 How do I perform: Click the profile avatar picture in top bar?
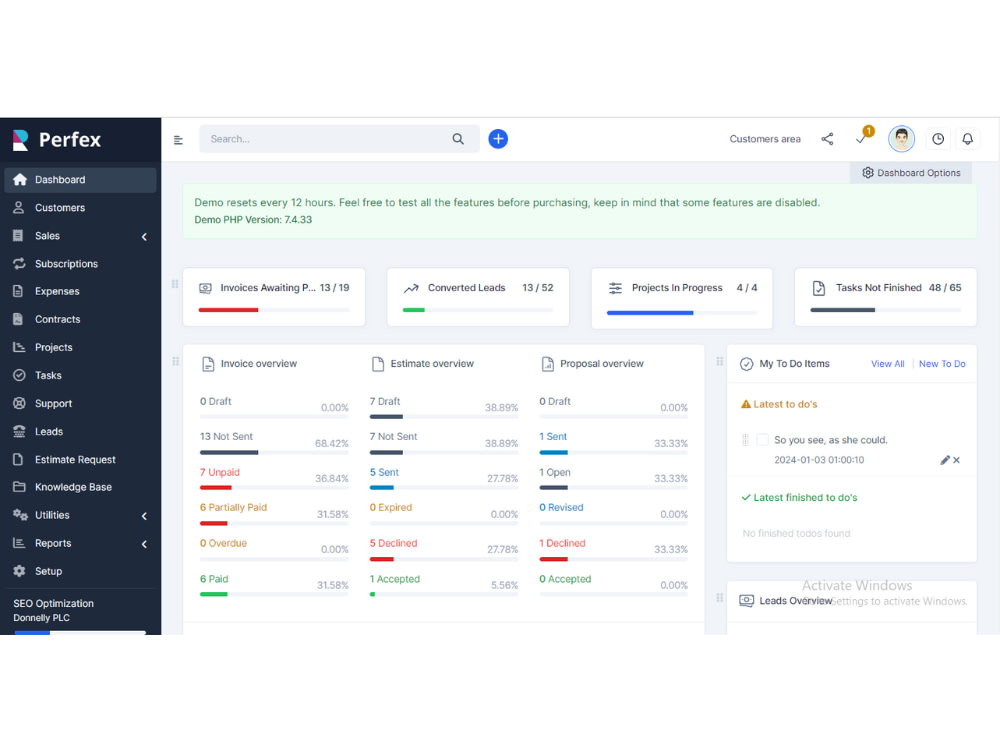pyautogui.click(x=902, y=138)
